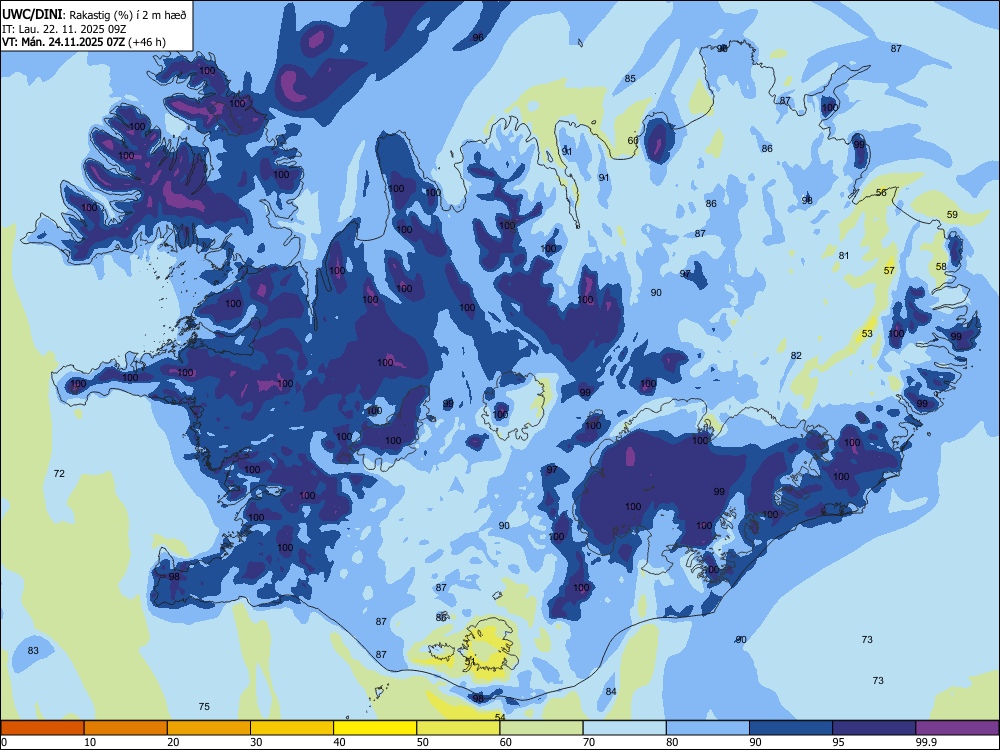This screenshot has width=1000, height=750.
Task: Click the '58' humidity value on the map
Action: click(x=941, y=267)
